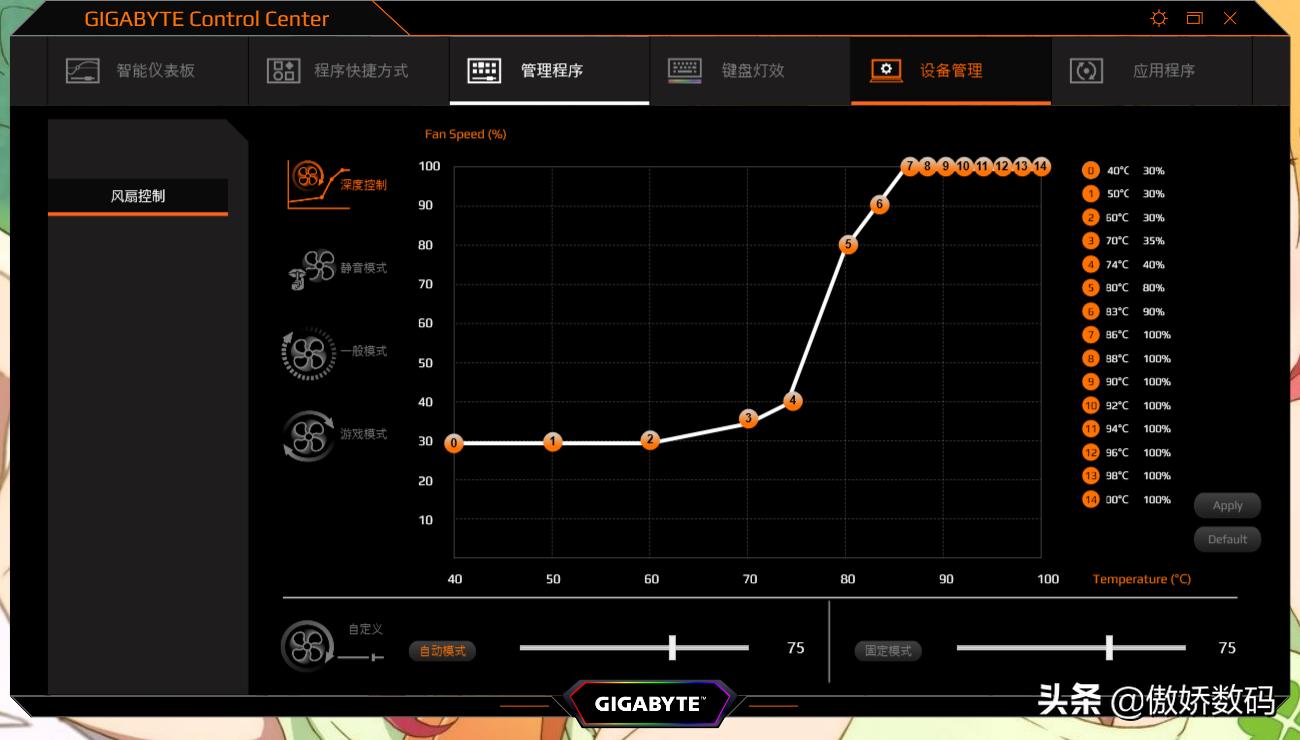This screenshot has height=740, width=1300.
Task: Select curve point 14 on the graph
Action: 1041,166
